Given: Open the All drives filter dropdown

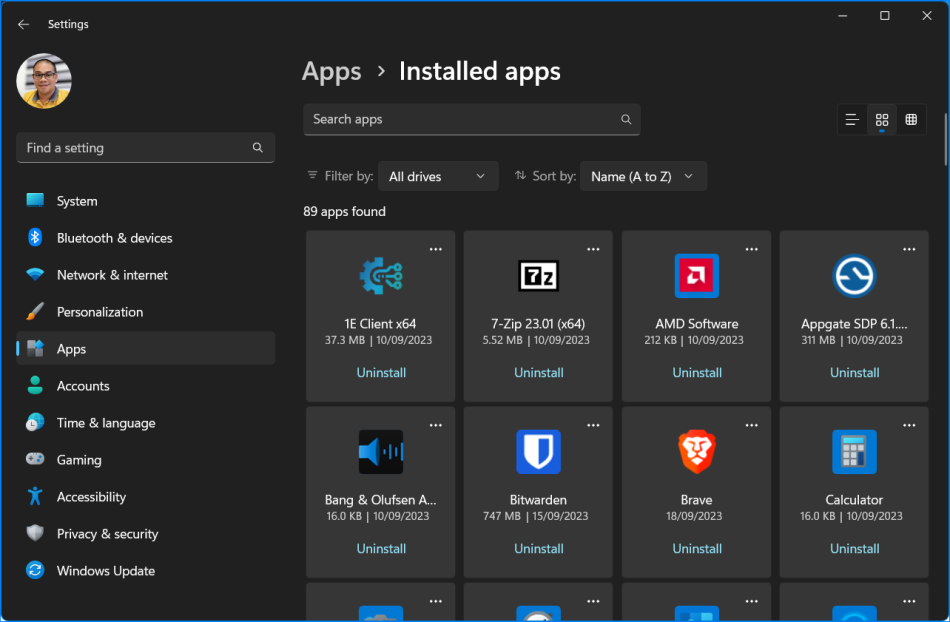Looking at the screenshot, I should coord(438,176).
